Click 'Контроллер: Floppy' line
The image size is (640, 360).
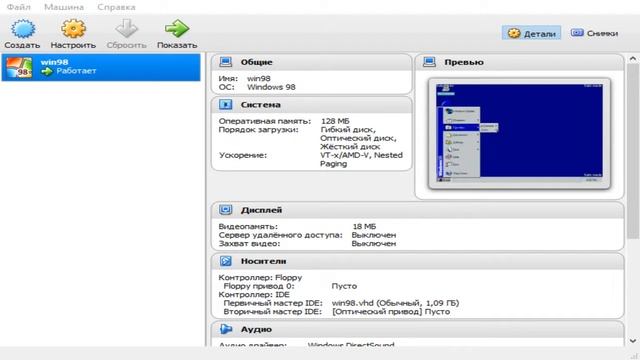pos(260,277)
